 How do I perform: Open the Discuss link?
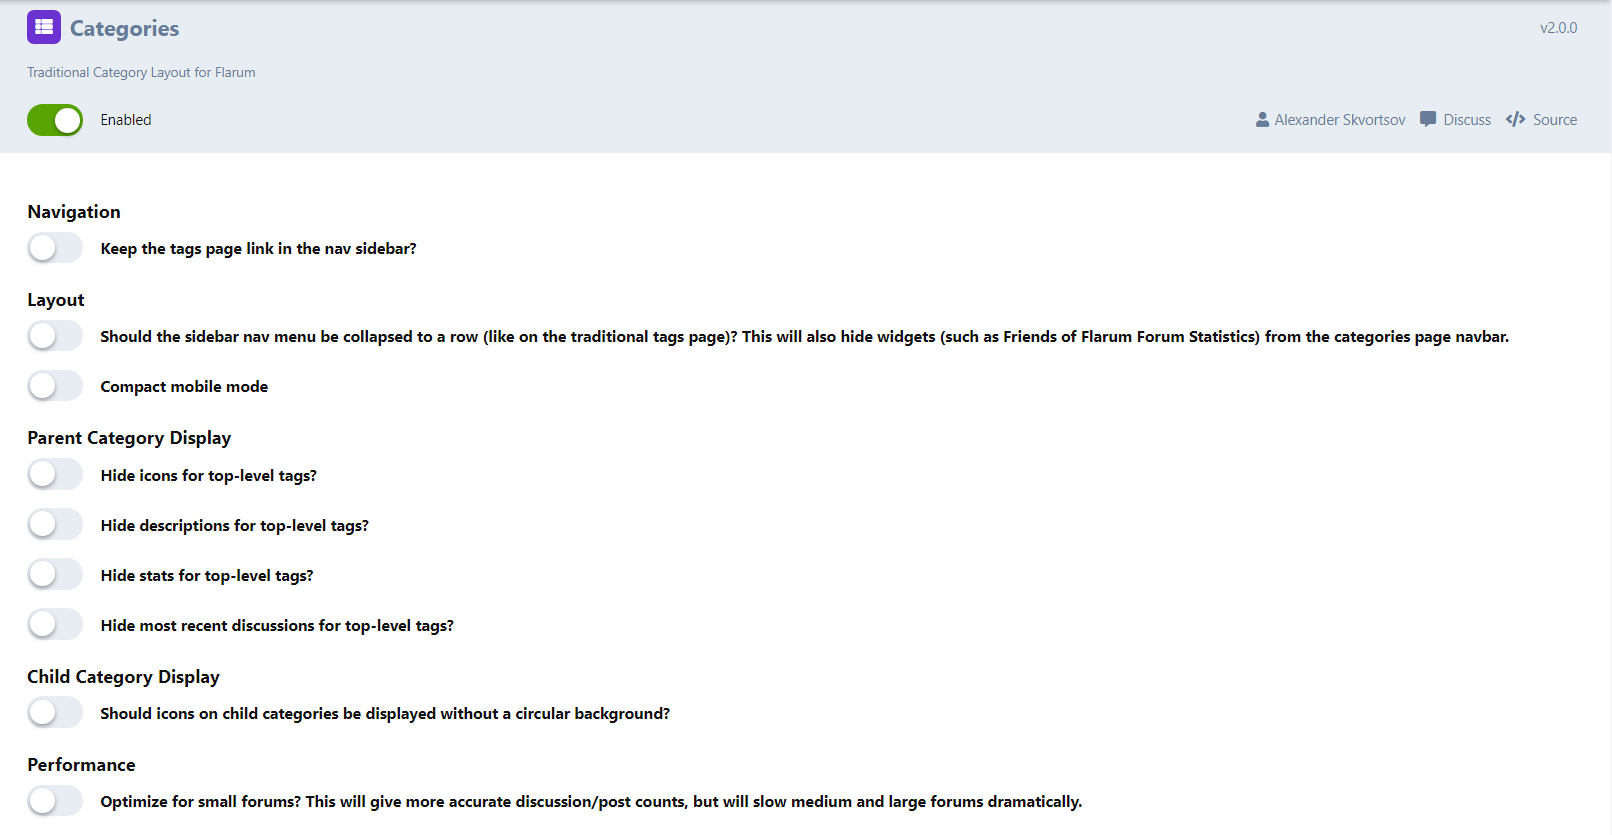1467,120
